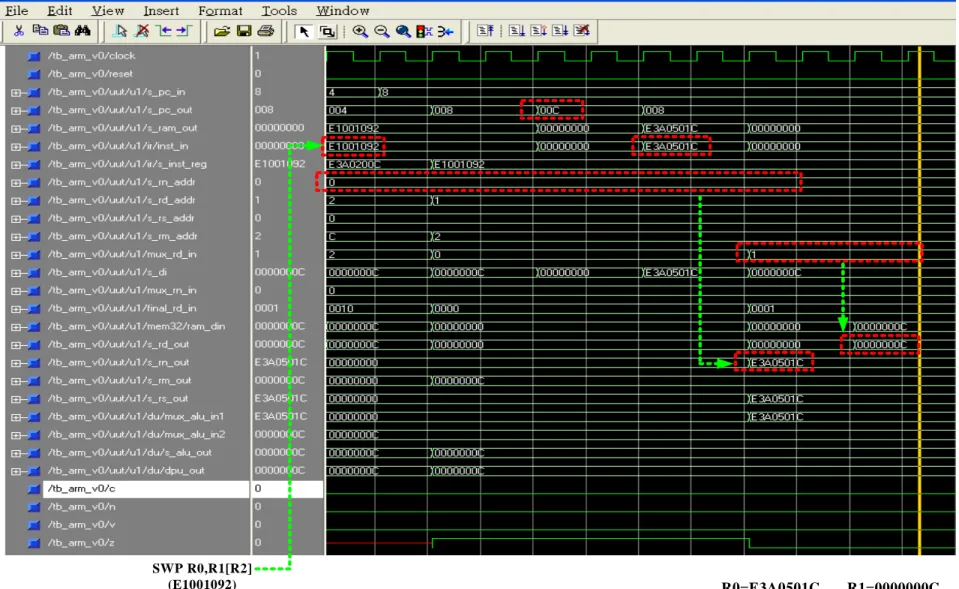Select the /tb_arm_v0/reset signal name
This screenshot has width=959, height=589.
[x=90, y=74]
